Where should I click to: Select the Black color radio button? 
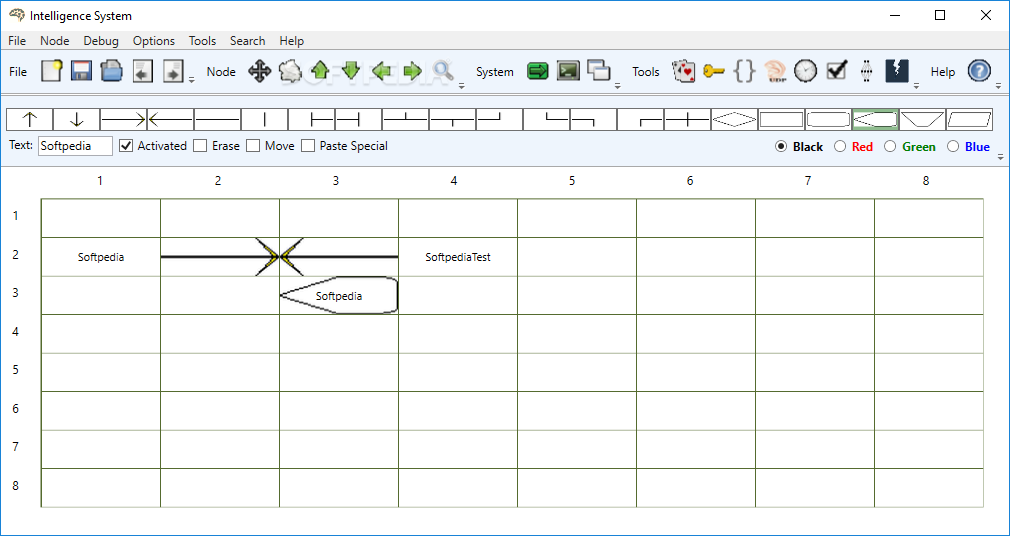tap(781, 146)
